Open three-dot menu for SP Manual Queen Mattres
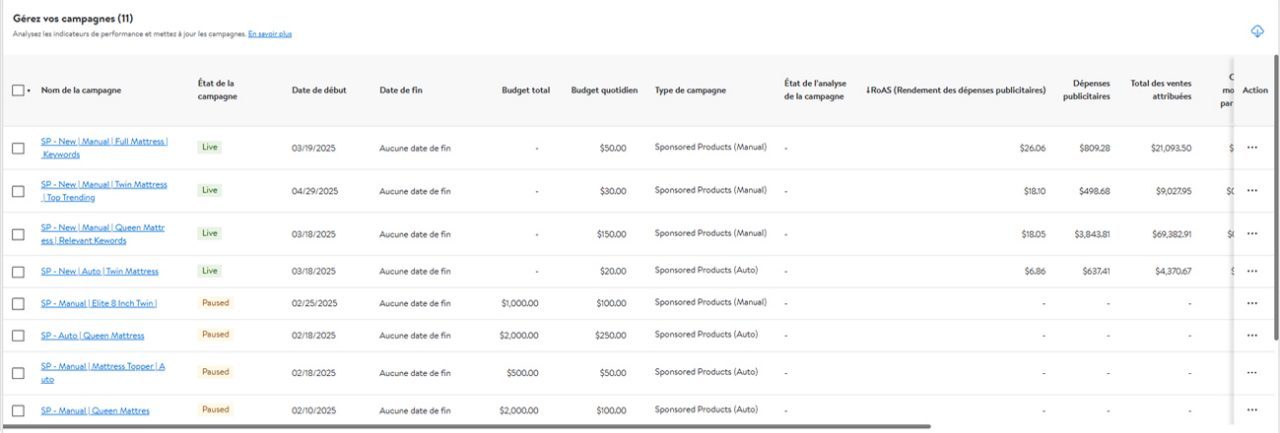 point(1252,410)
